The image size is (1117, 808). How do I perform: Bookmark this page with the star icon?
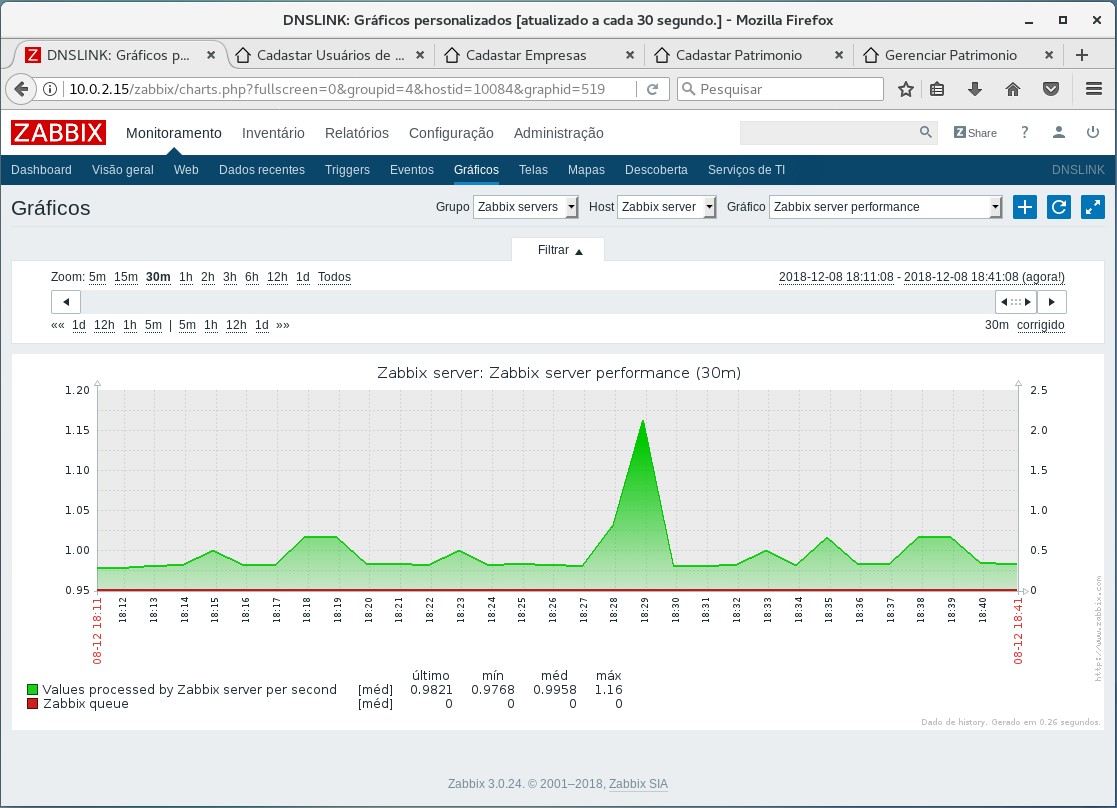point(905,89)
